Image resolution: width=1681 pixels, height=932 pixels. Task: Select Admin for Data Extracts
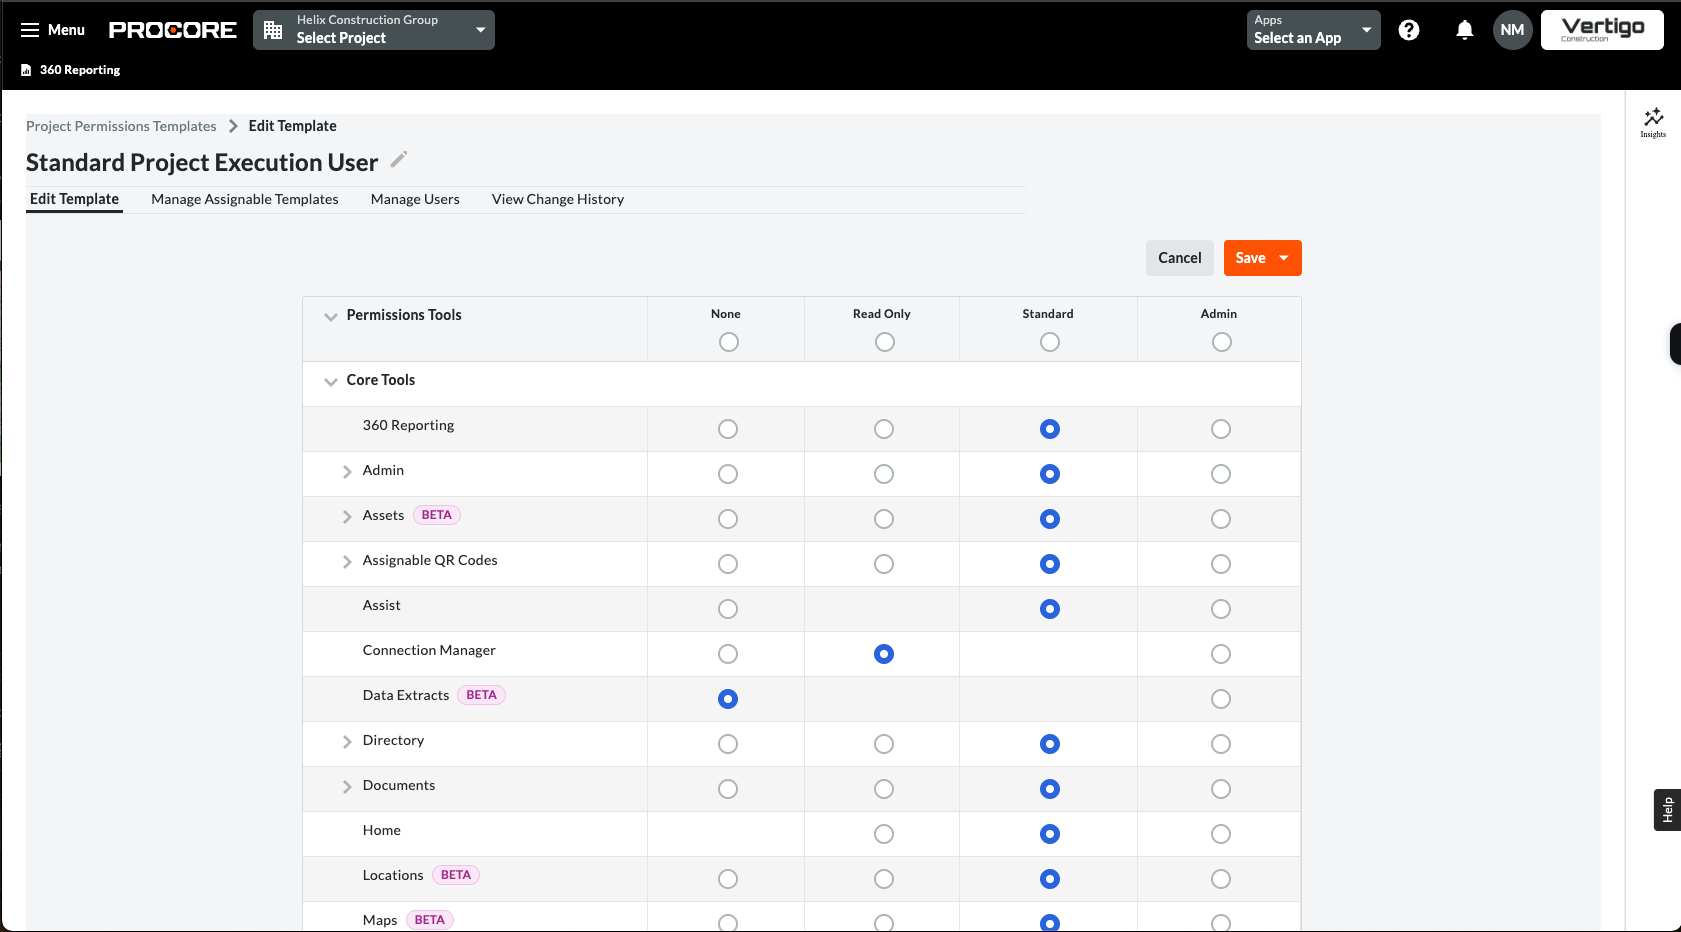pyautogui.click(x=1221, y=699)
